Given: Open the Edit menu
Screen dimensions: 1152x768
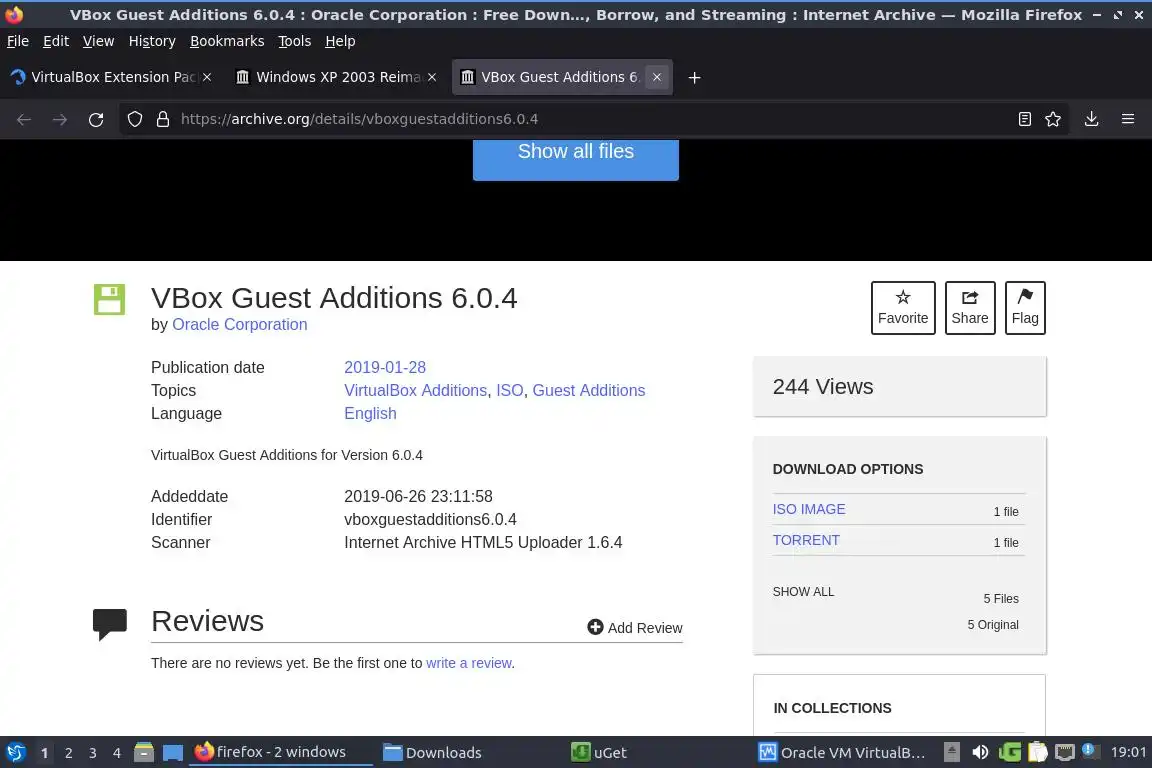Looking at the screenshot, I should tap(56, 41).
